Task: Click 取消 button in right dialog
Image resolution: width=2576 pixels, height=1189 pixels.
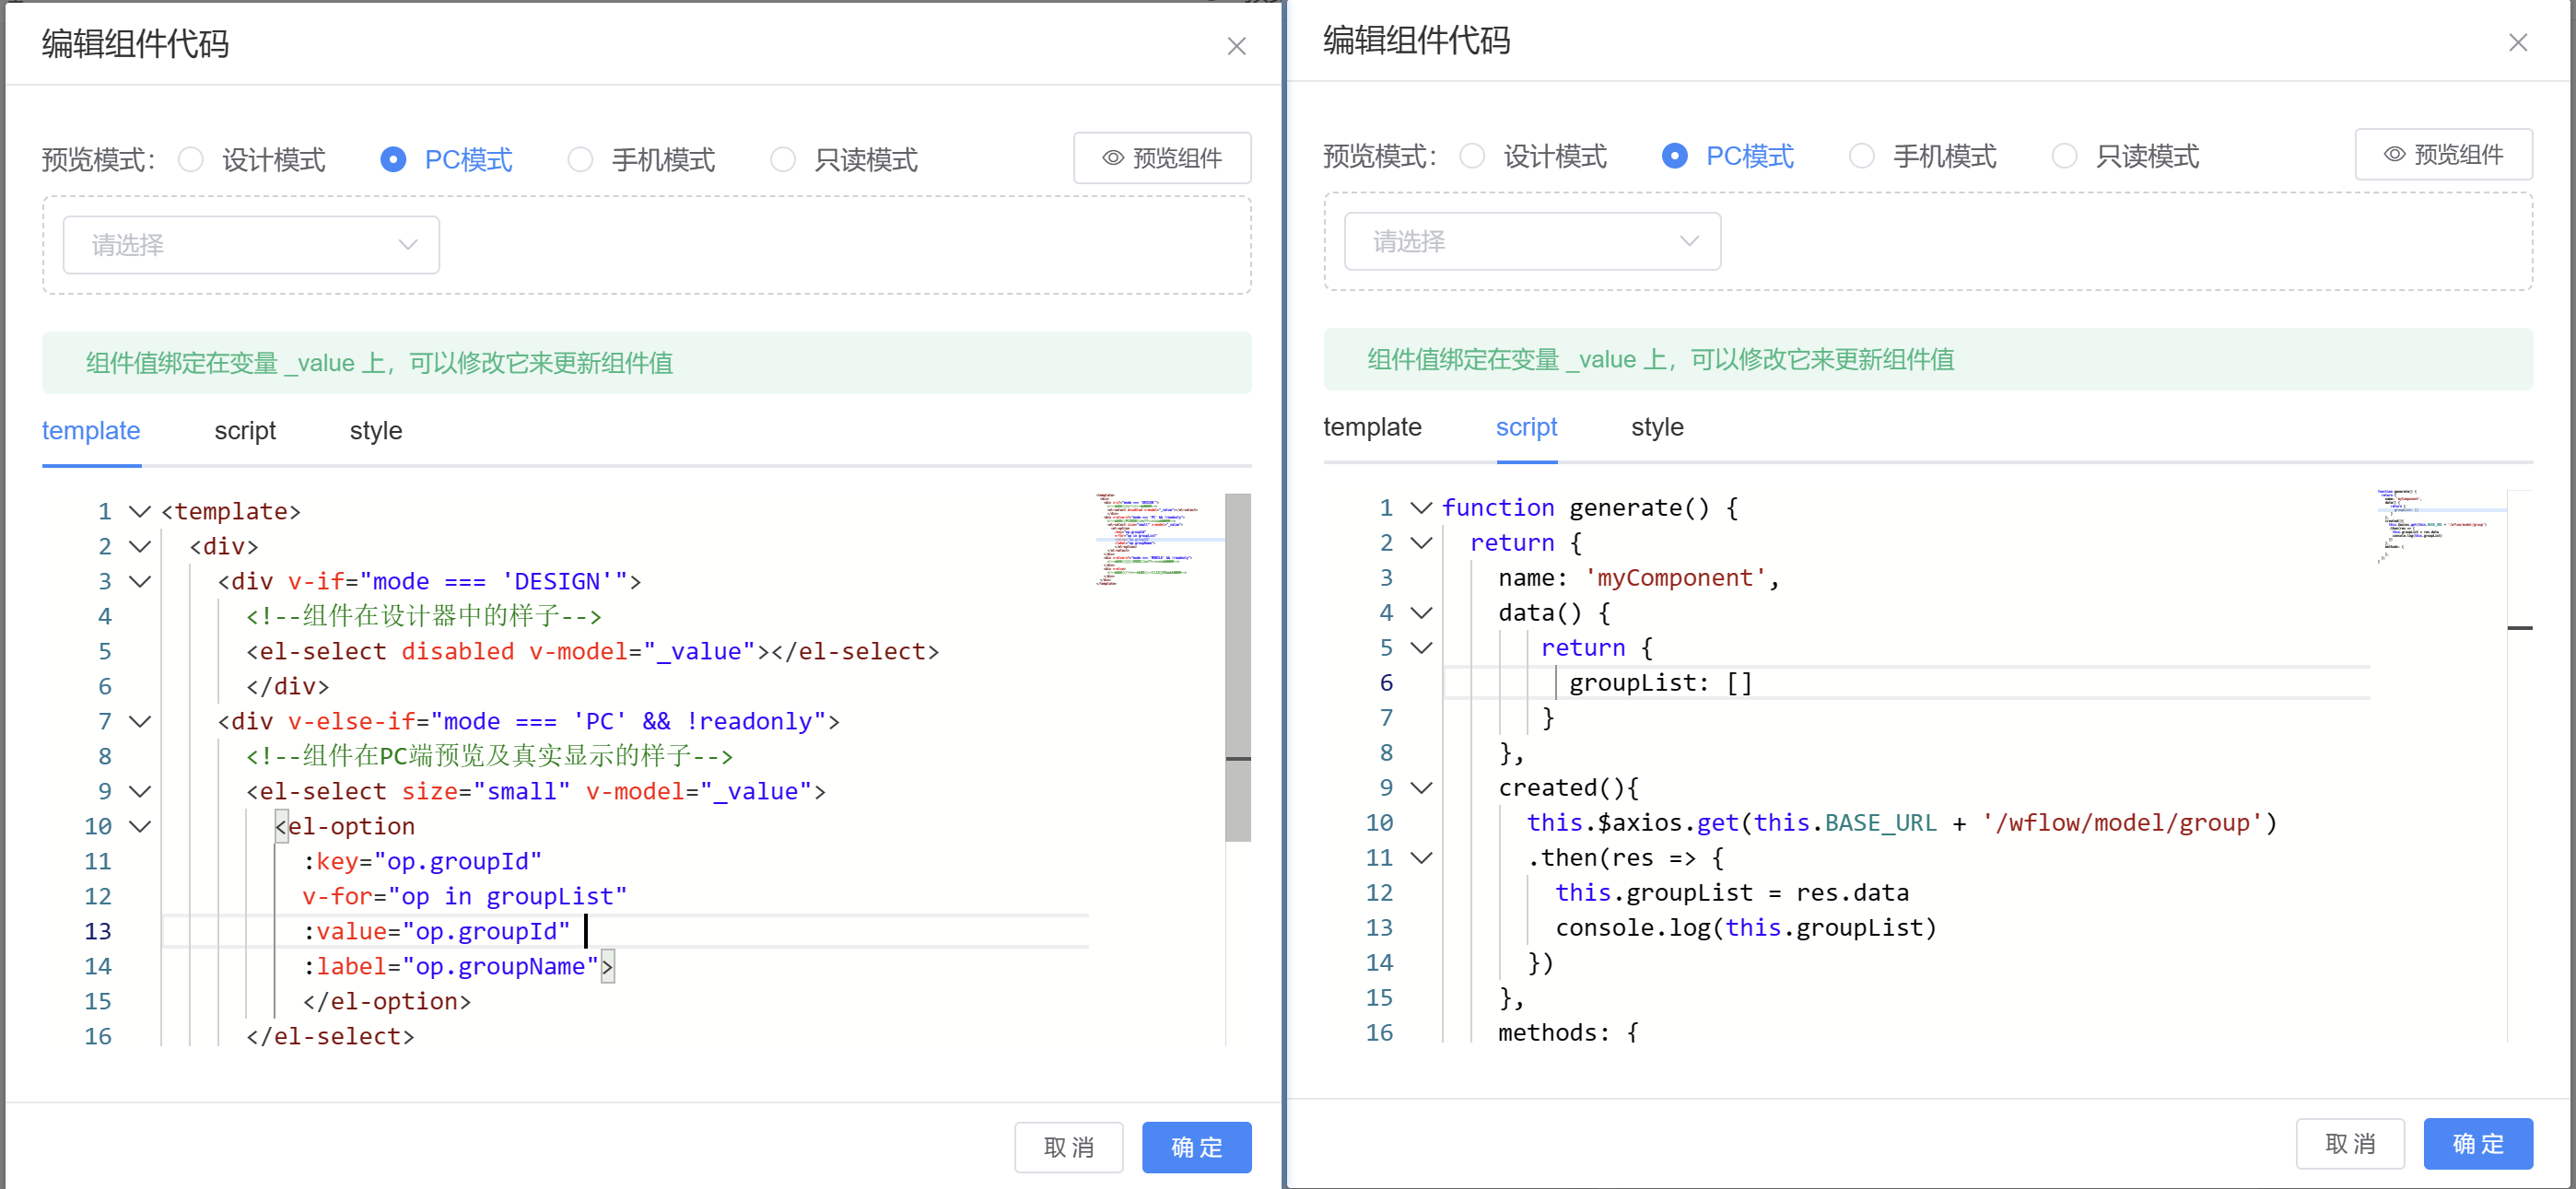Action: [2350, 1143]
